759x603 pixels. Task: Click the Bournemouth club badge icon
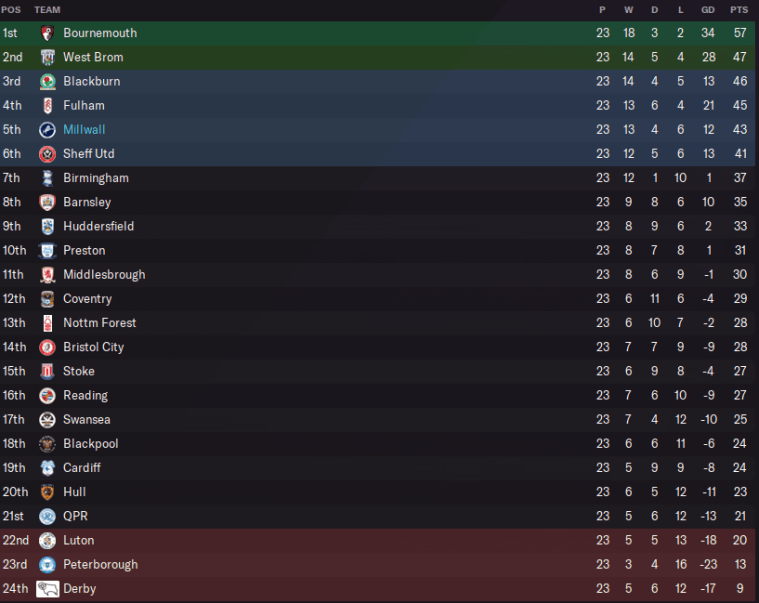[47, 33]
